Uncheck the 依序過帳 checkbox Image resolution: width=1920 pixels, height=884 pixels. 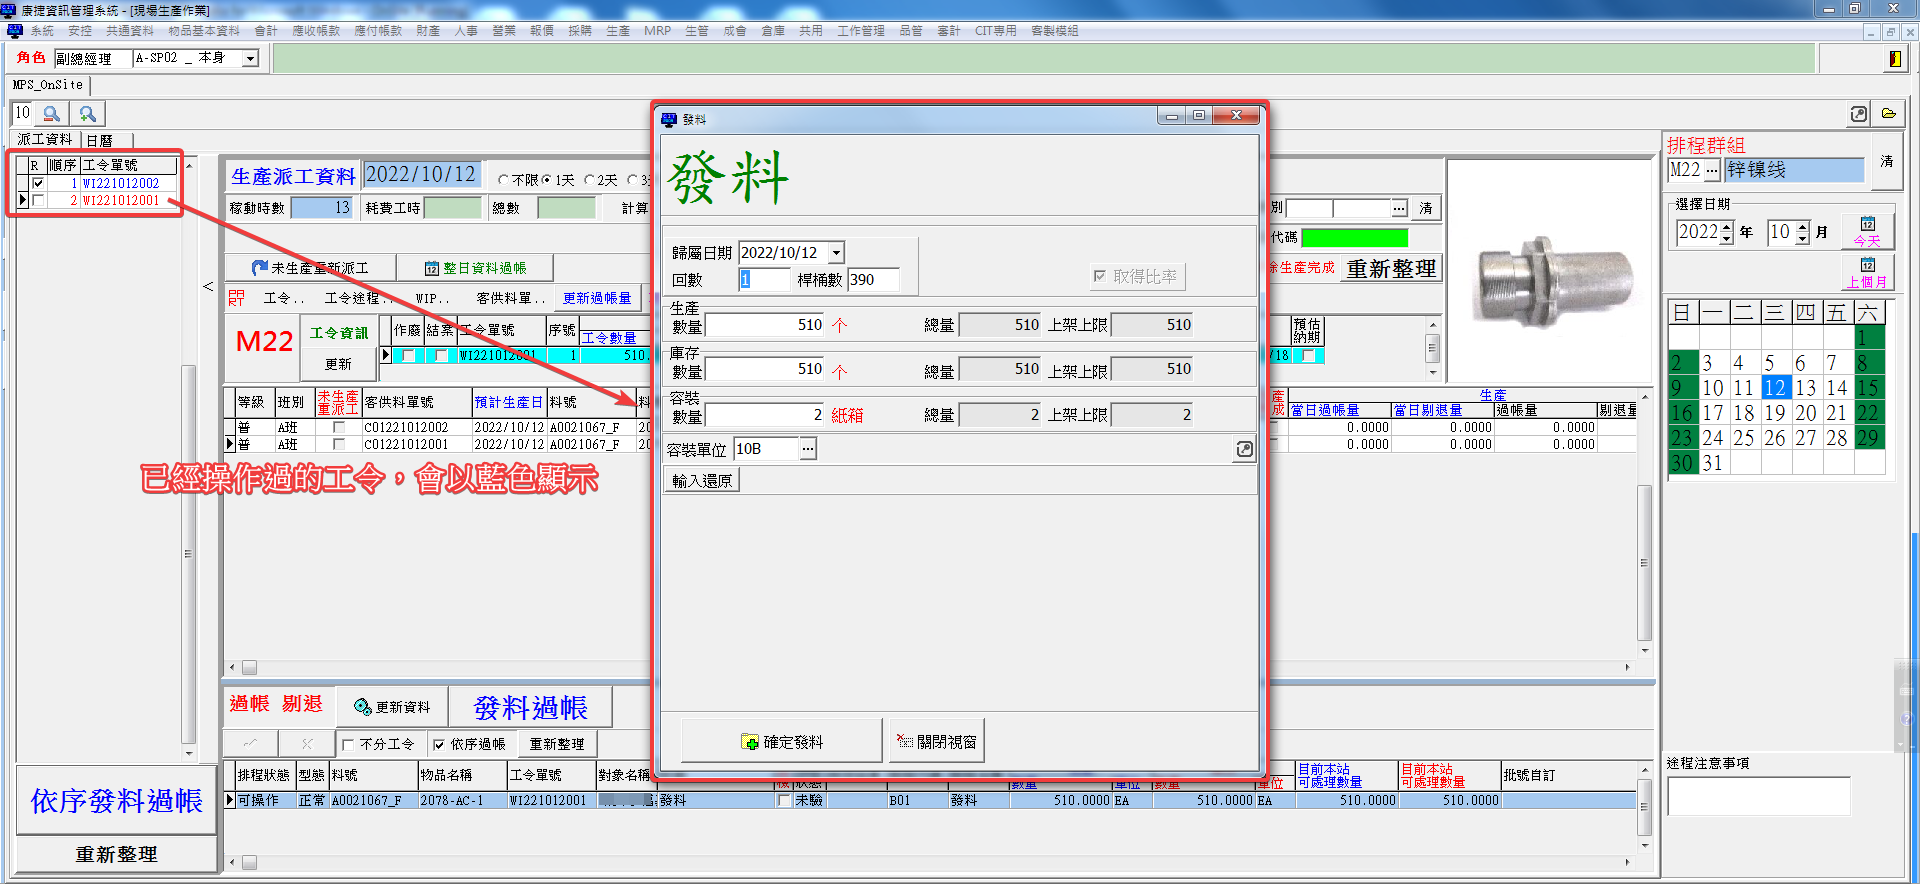(439, 744)
